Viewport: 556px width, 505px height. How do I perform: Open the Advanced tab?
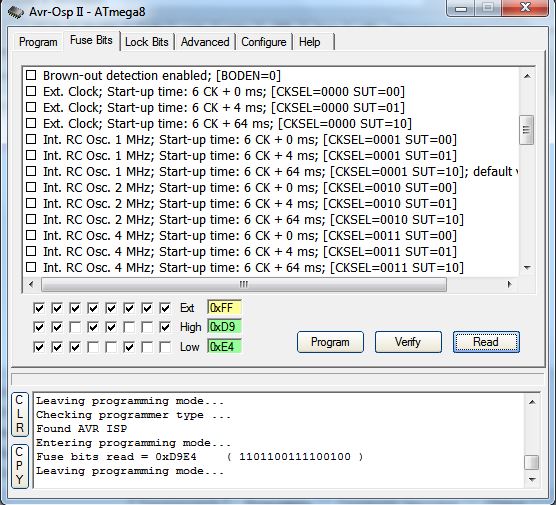[x=205, y=42]
